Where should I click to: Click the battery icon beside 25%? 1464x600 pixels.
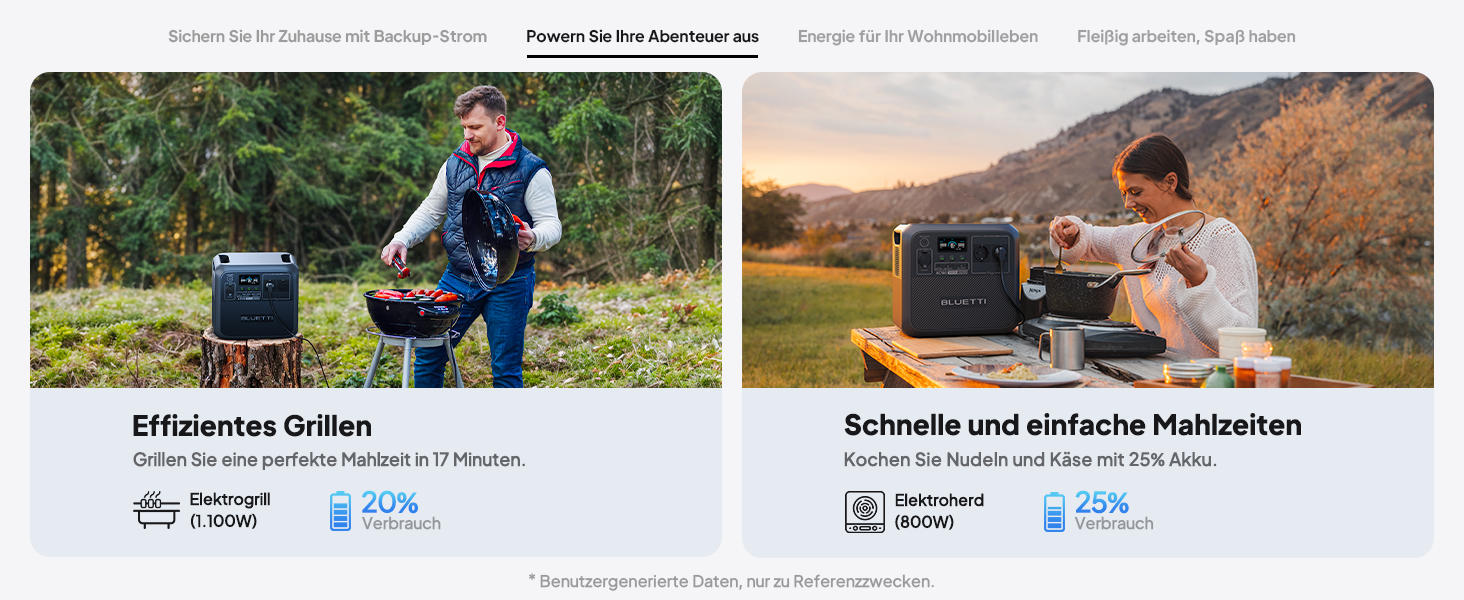click(1054, 511)
